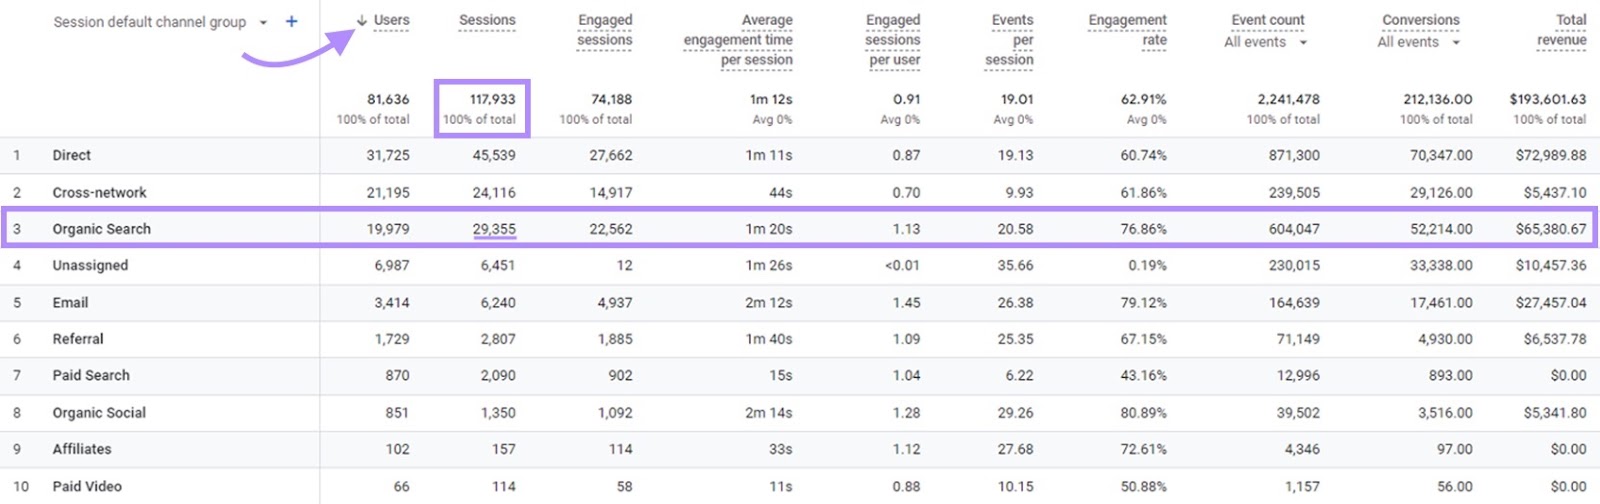This screenshot has width=1600, height=504.
Task: Click total sessions value 117,933
Action: point(492,99)
